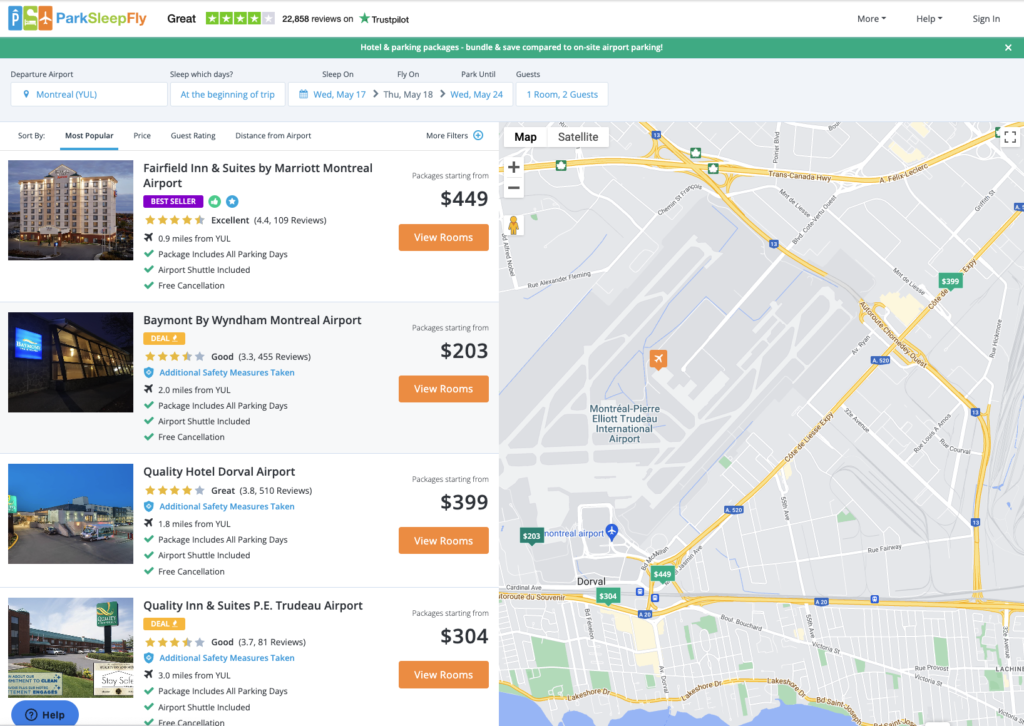Sort results by Price
Viewport: 1024px width, 726px height.
coord(142,135)
